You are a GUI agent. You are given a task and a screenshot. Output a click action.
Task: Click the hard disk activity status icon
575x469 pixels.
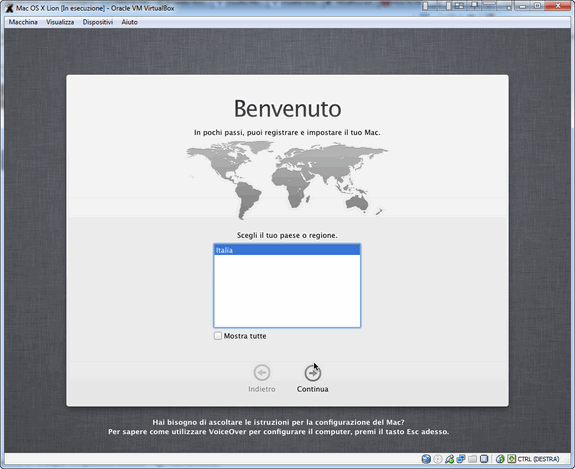point(426,459)
